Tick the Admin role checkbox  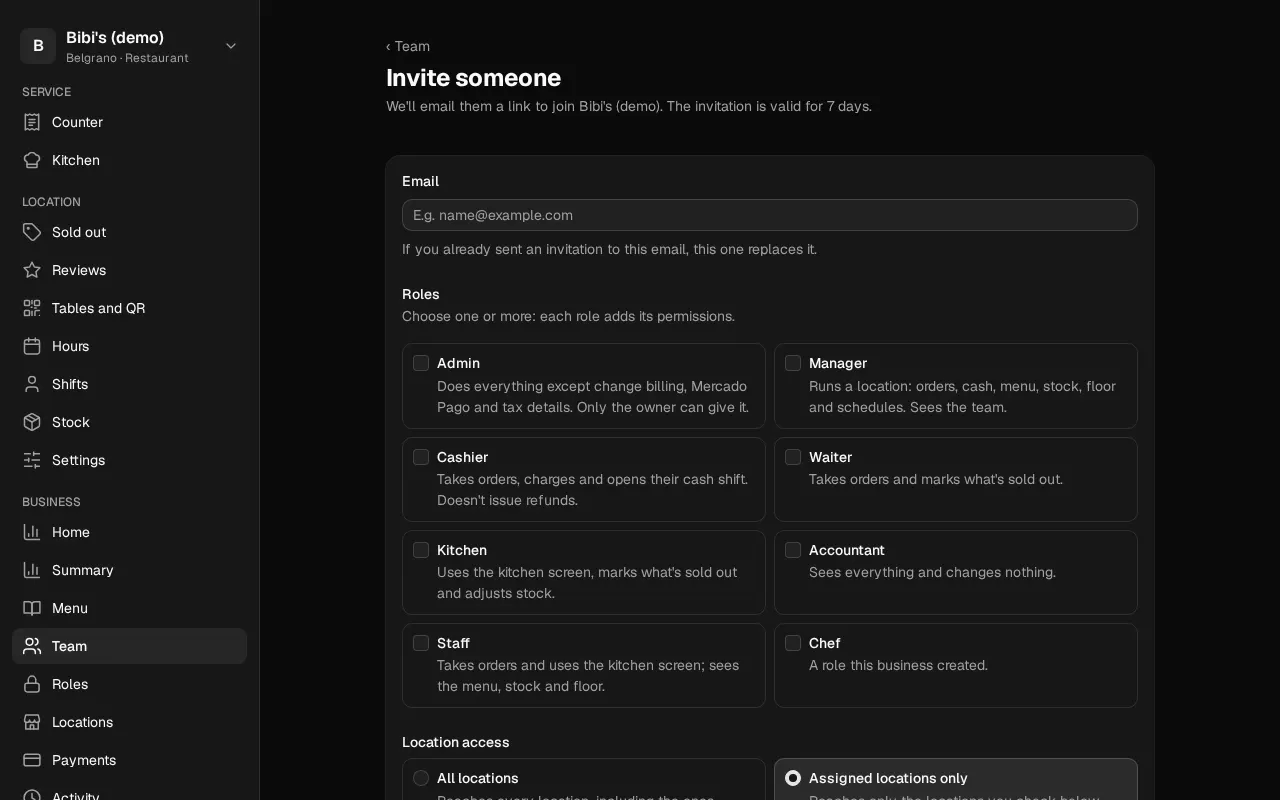coord(421,363)
